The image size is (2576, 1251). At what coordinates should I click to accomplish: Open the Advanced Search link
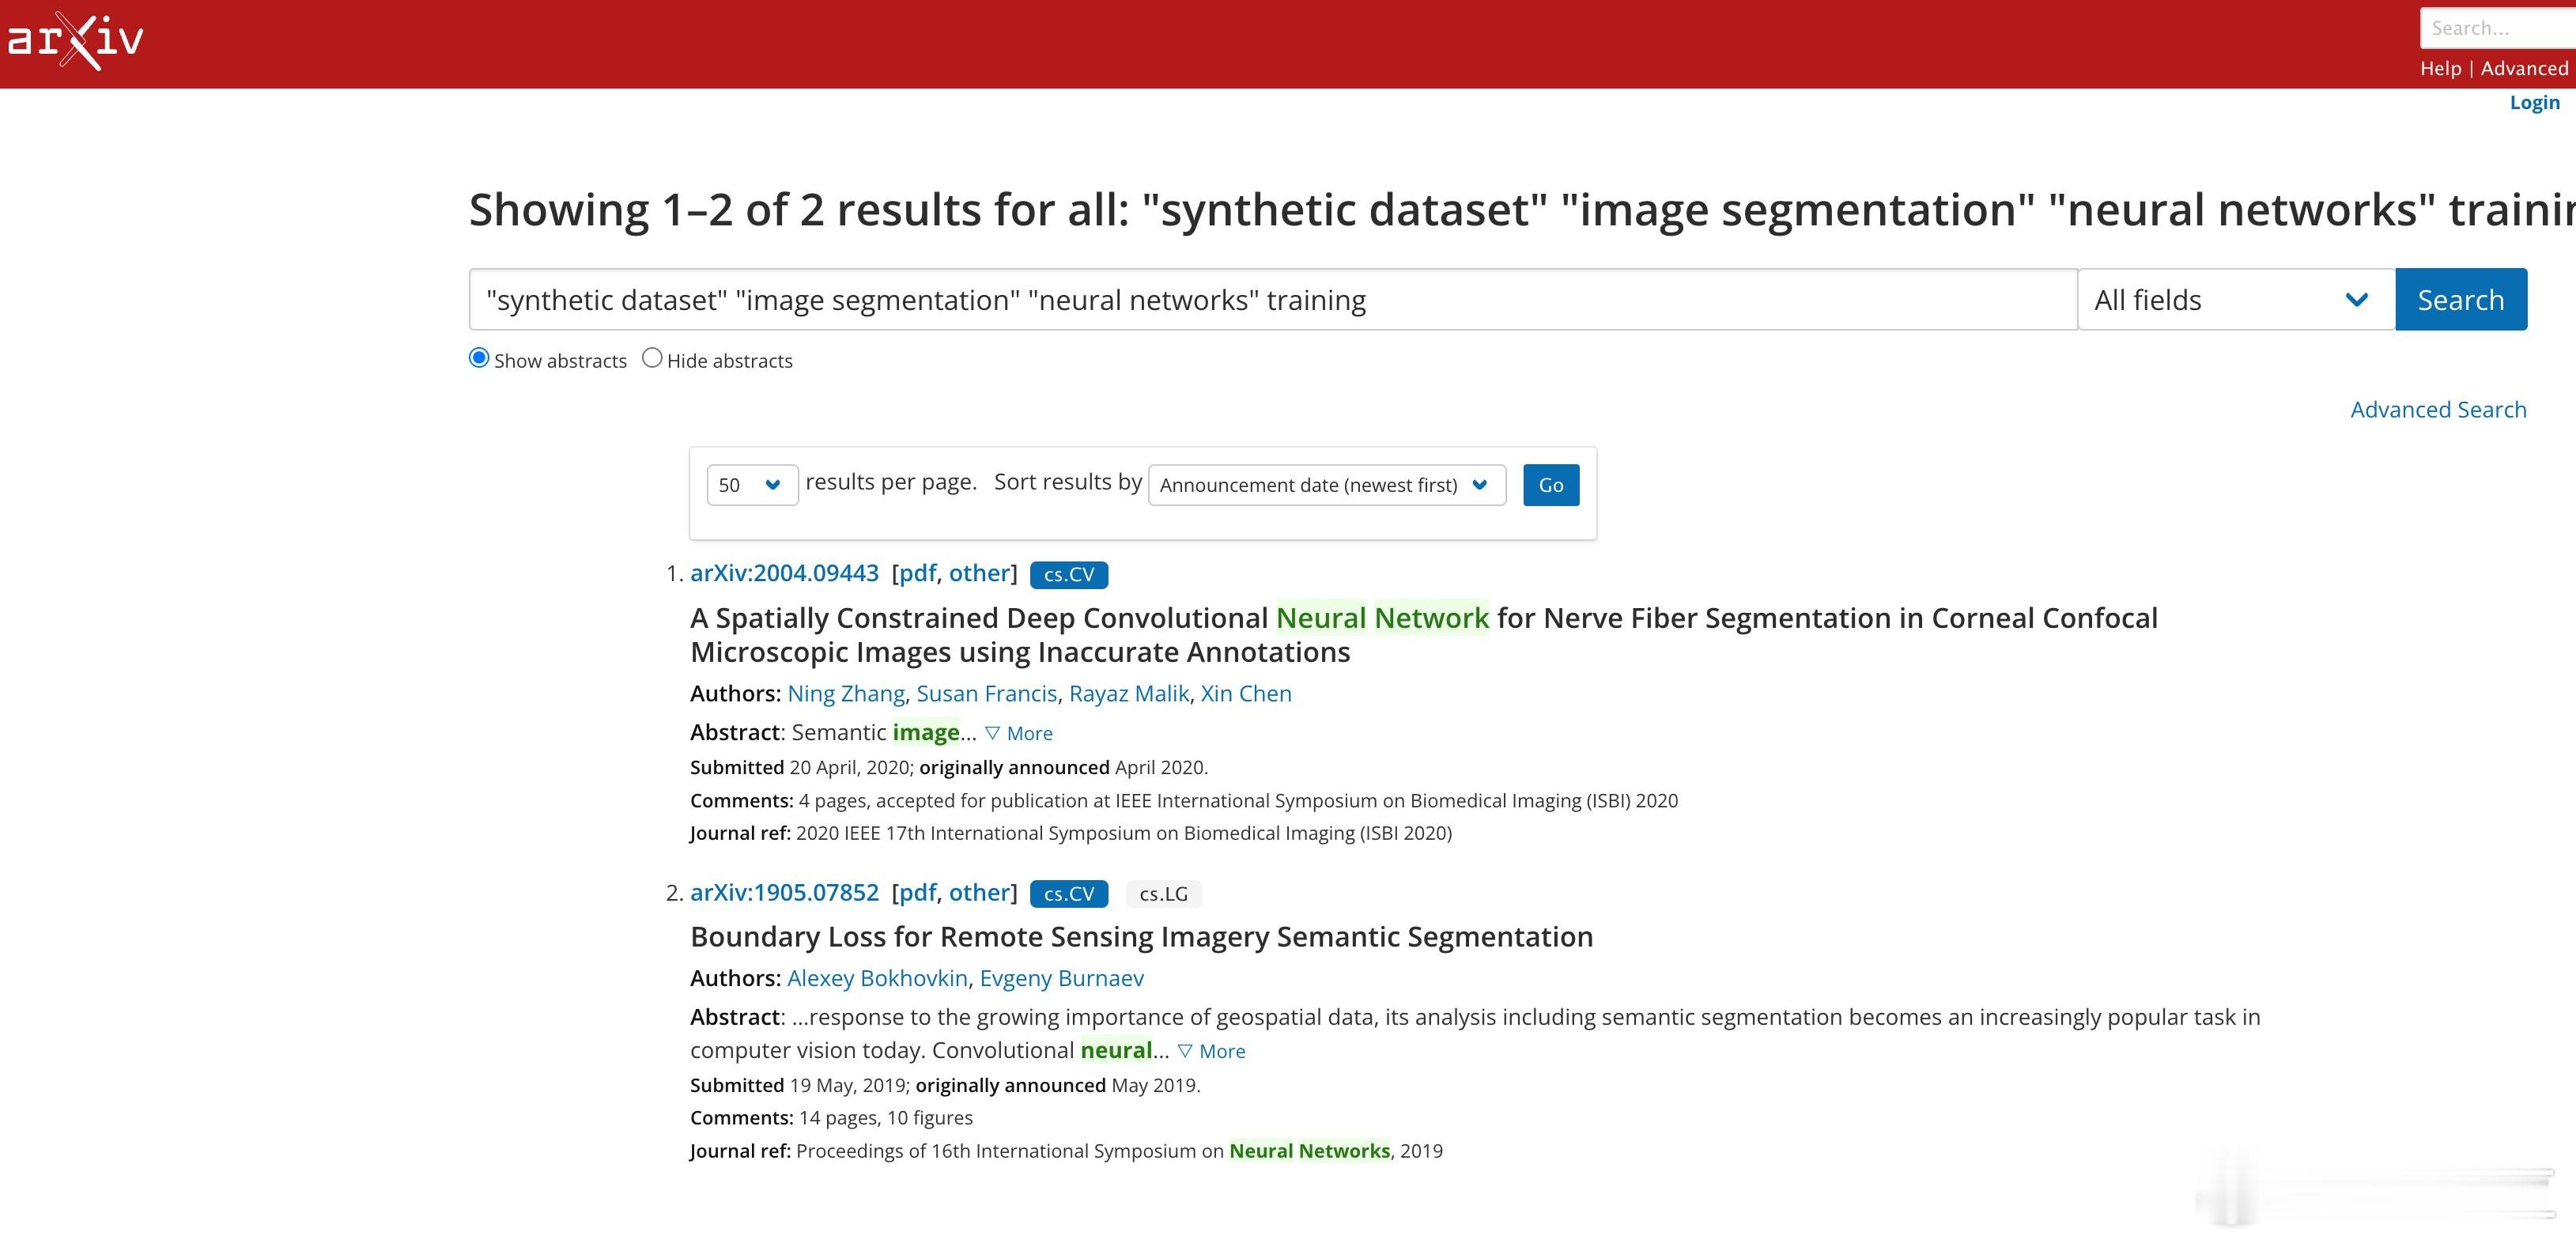[x=2438, y=409]
